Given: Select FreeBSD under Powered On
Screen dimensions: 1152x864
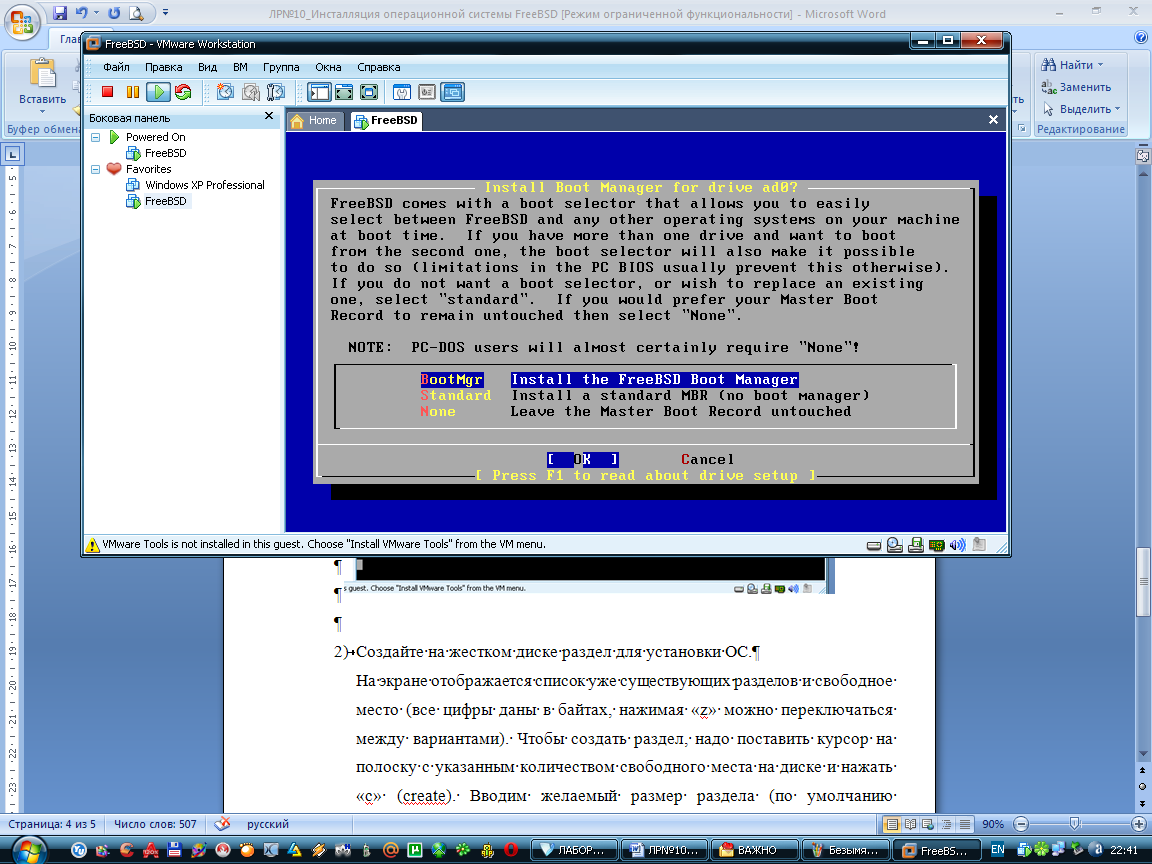Looking at the screenshot, I should click(x=165, y=153).
